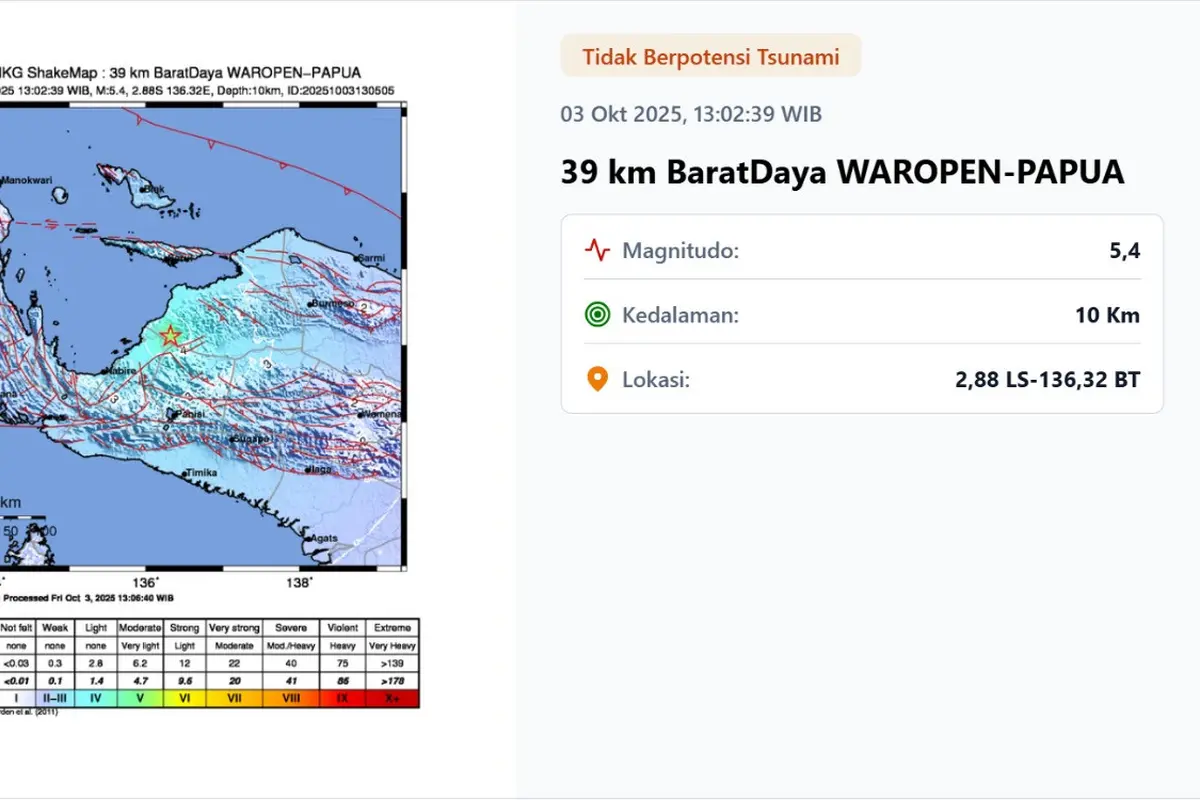The image size is (1200, 800).
Task: Click the "Manokwari" label on the map
Action: click(x=27, y=180)
